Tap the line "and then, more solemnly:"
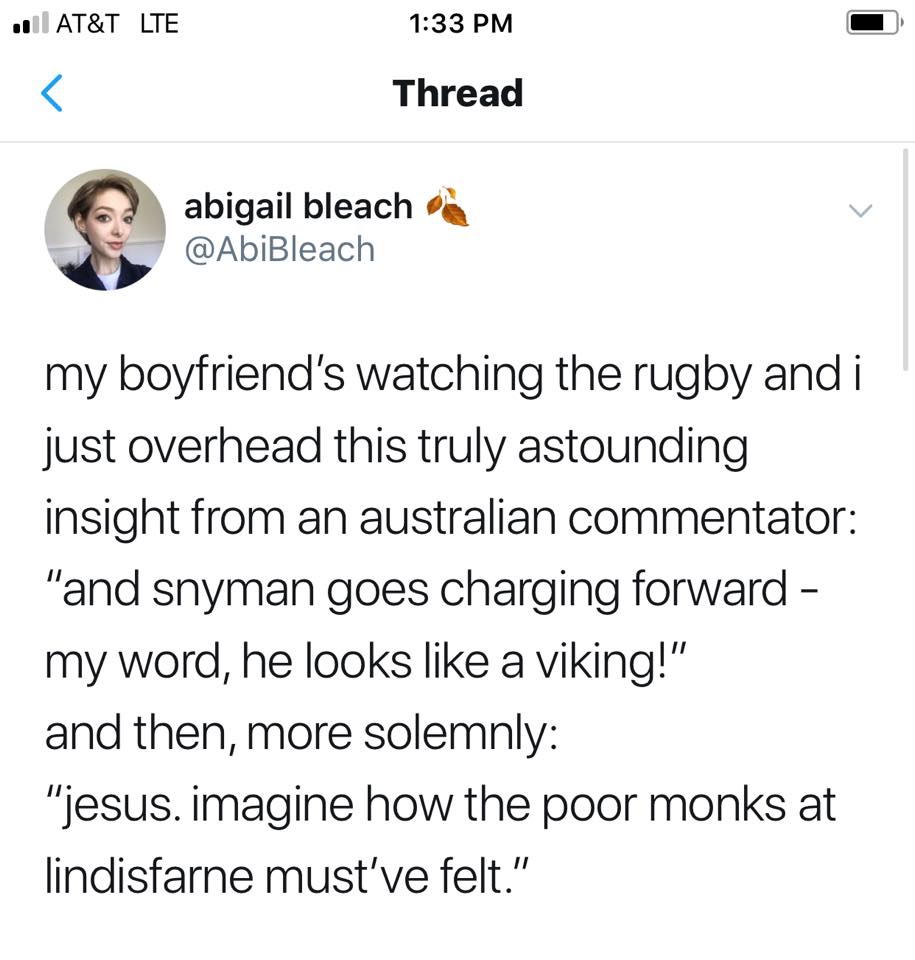This screenshot has height=960, width=915. (x=302, y=734)
